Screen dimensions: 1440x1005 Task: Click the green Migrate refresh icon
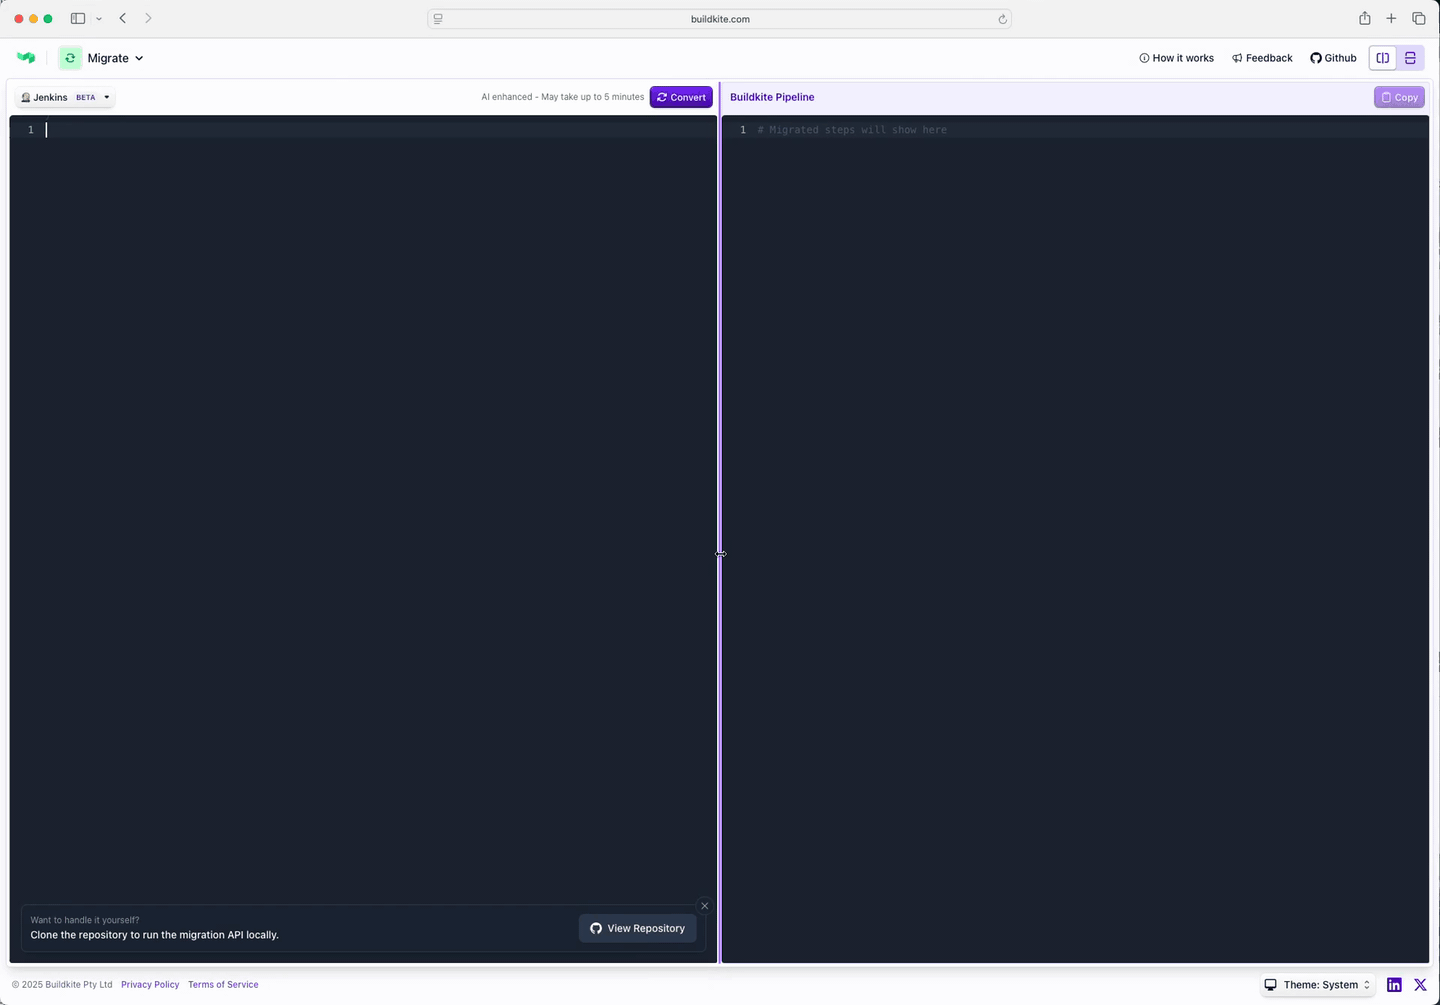point(70,58)
